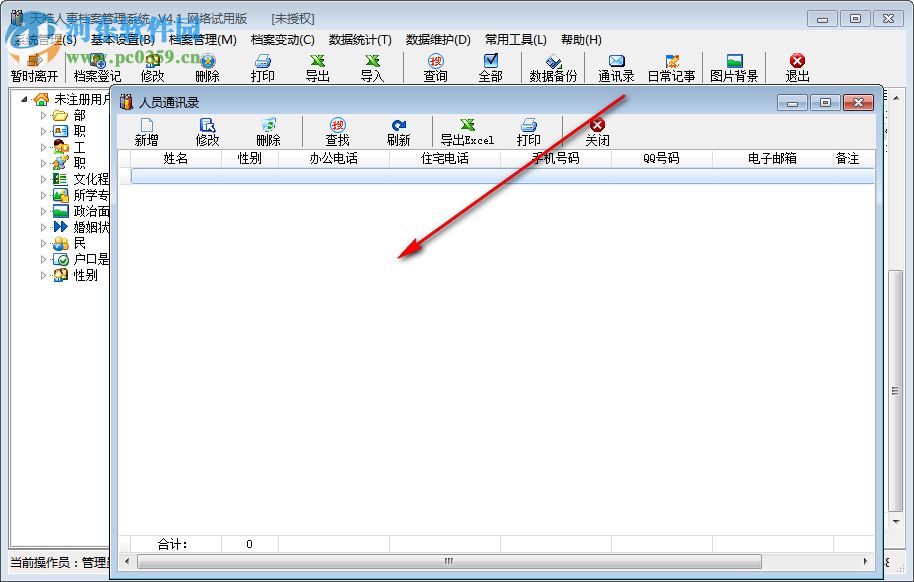The height and width of the screenshot is (582, 914).
Task: Open 日常记事 from the toolbar
Action: (x=672, y=68)
